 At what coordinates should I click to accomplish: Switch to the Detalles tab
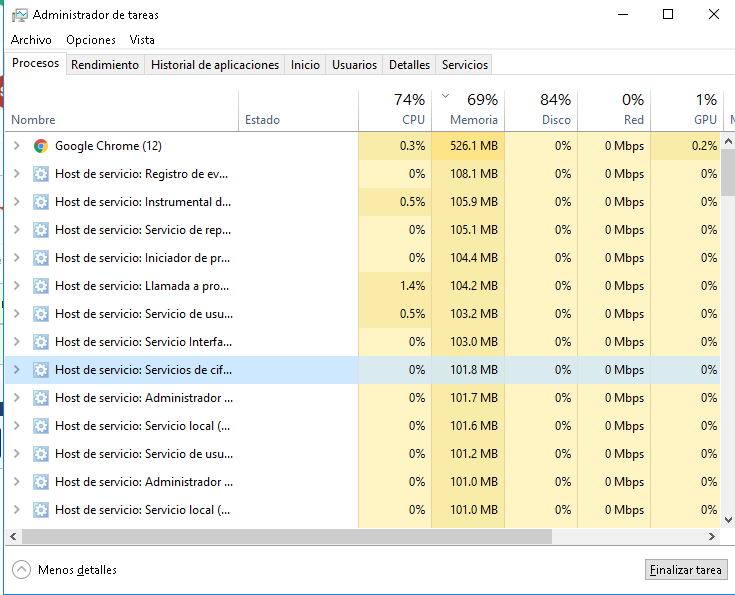[409, 65]
